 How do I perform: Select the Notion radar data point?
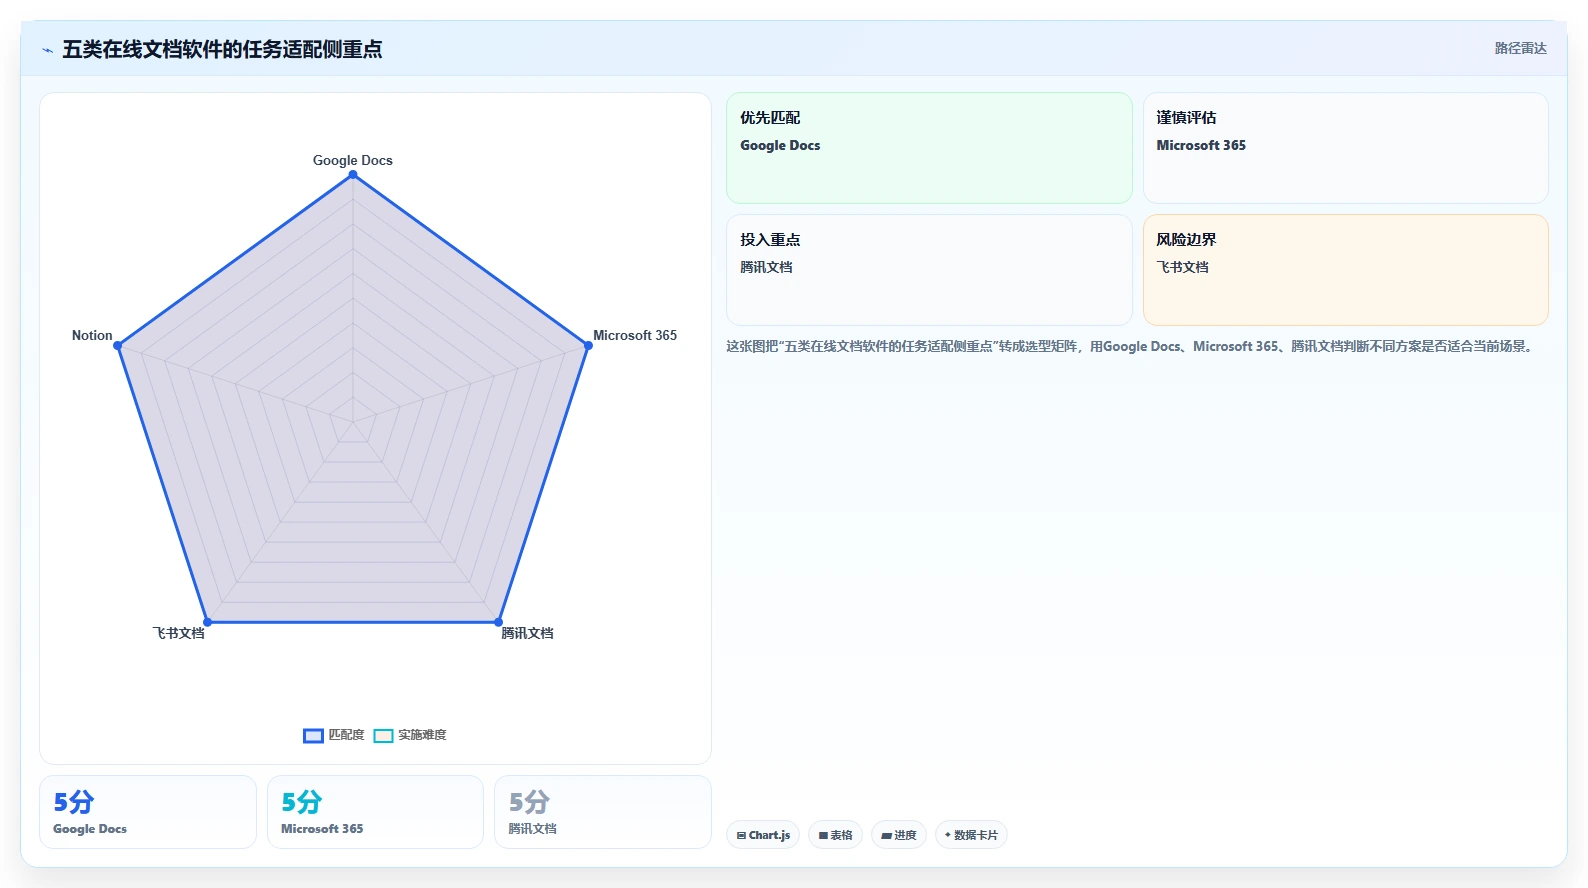click(x=118, y=346)
